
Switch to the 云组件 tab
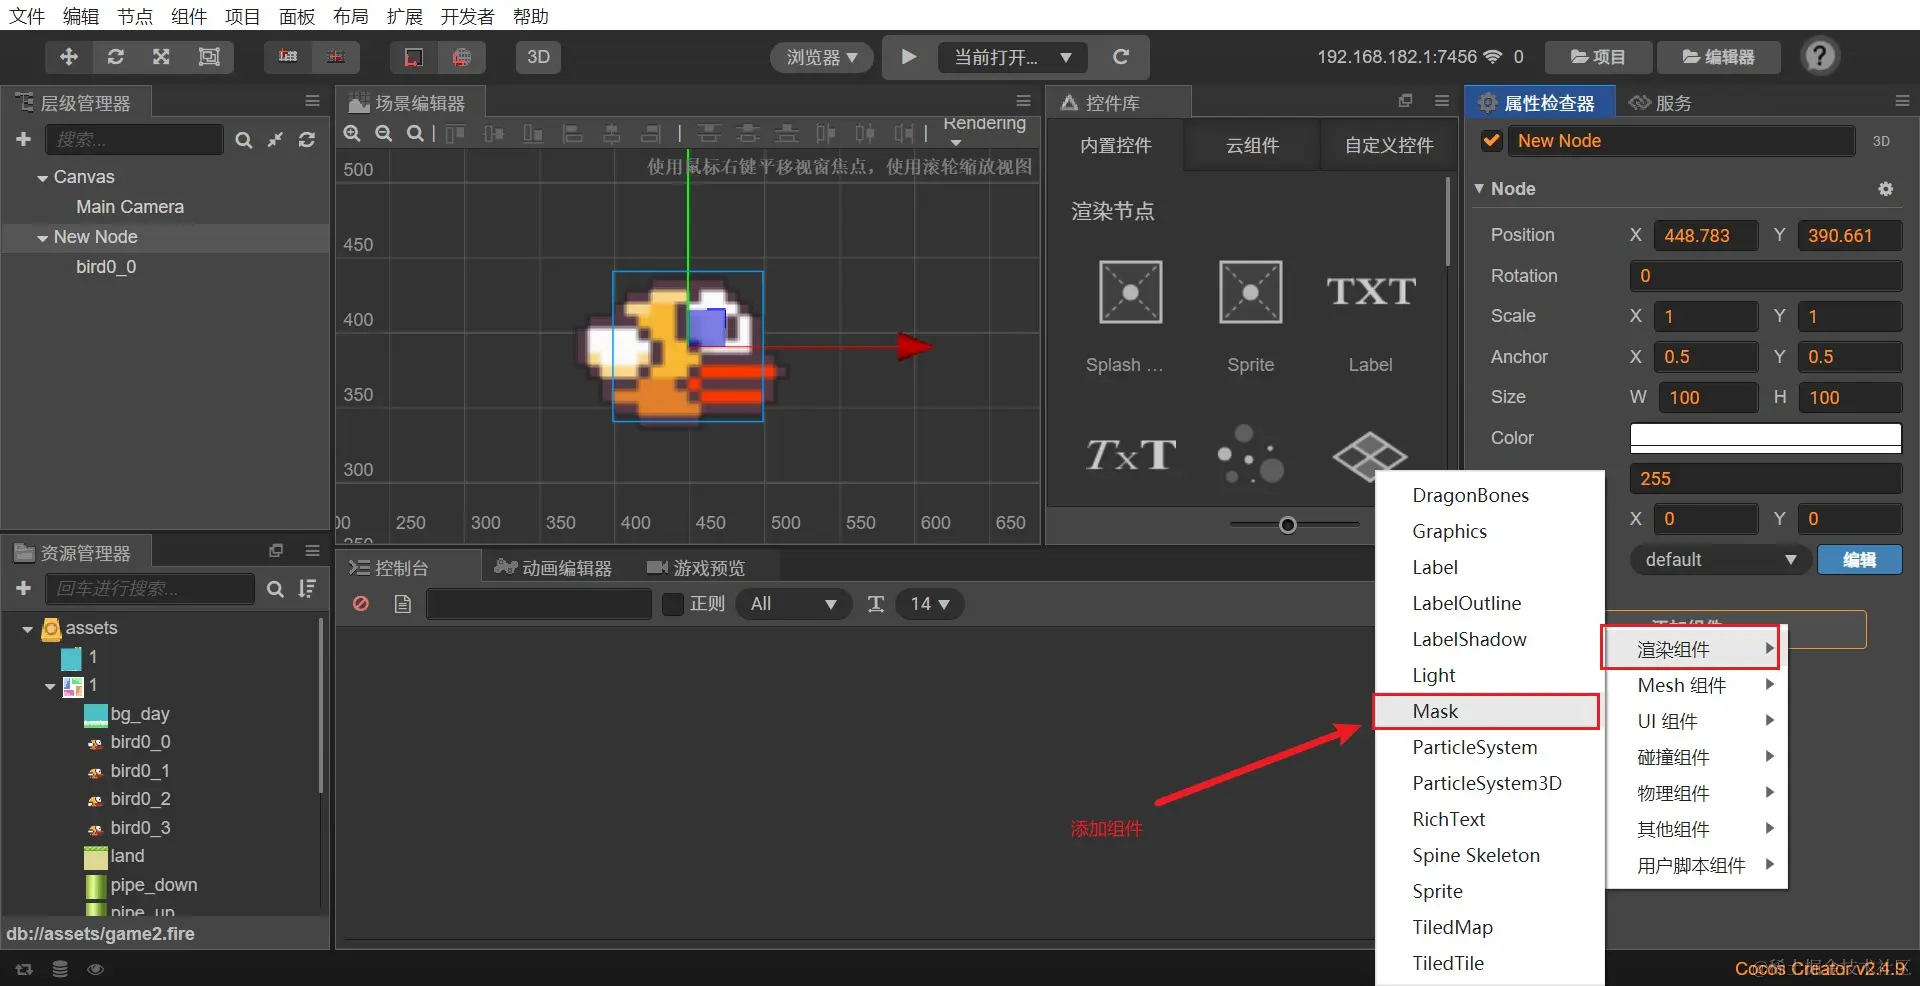[x=1252, y=145]
